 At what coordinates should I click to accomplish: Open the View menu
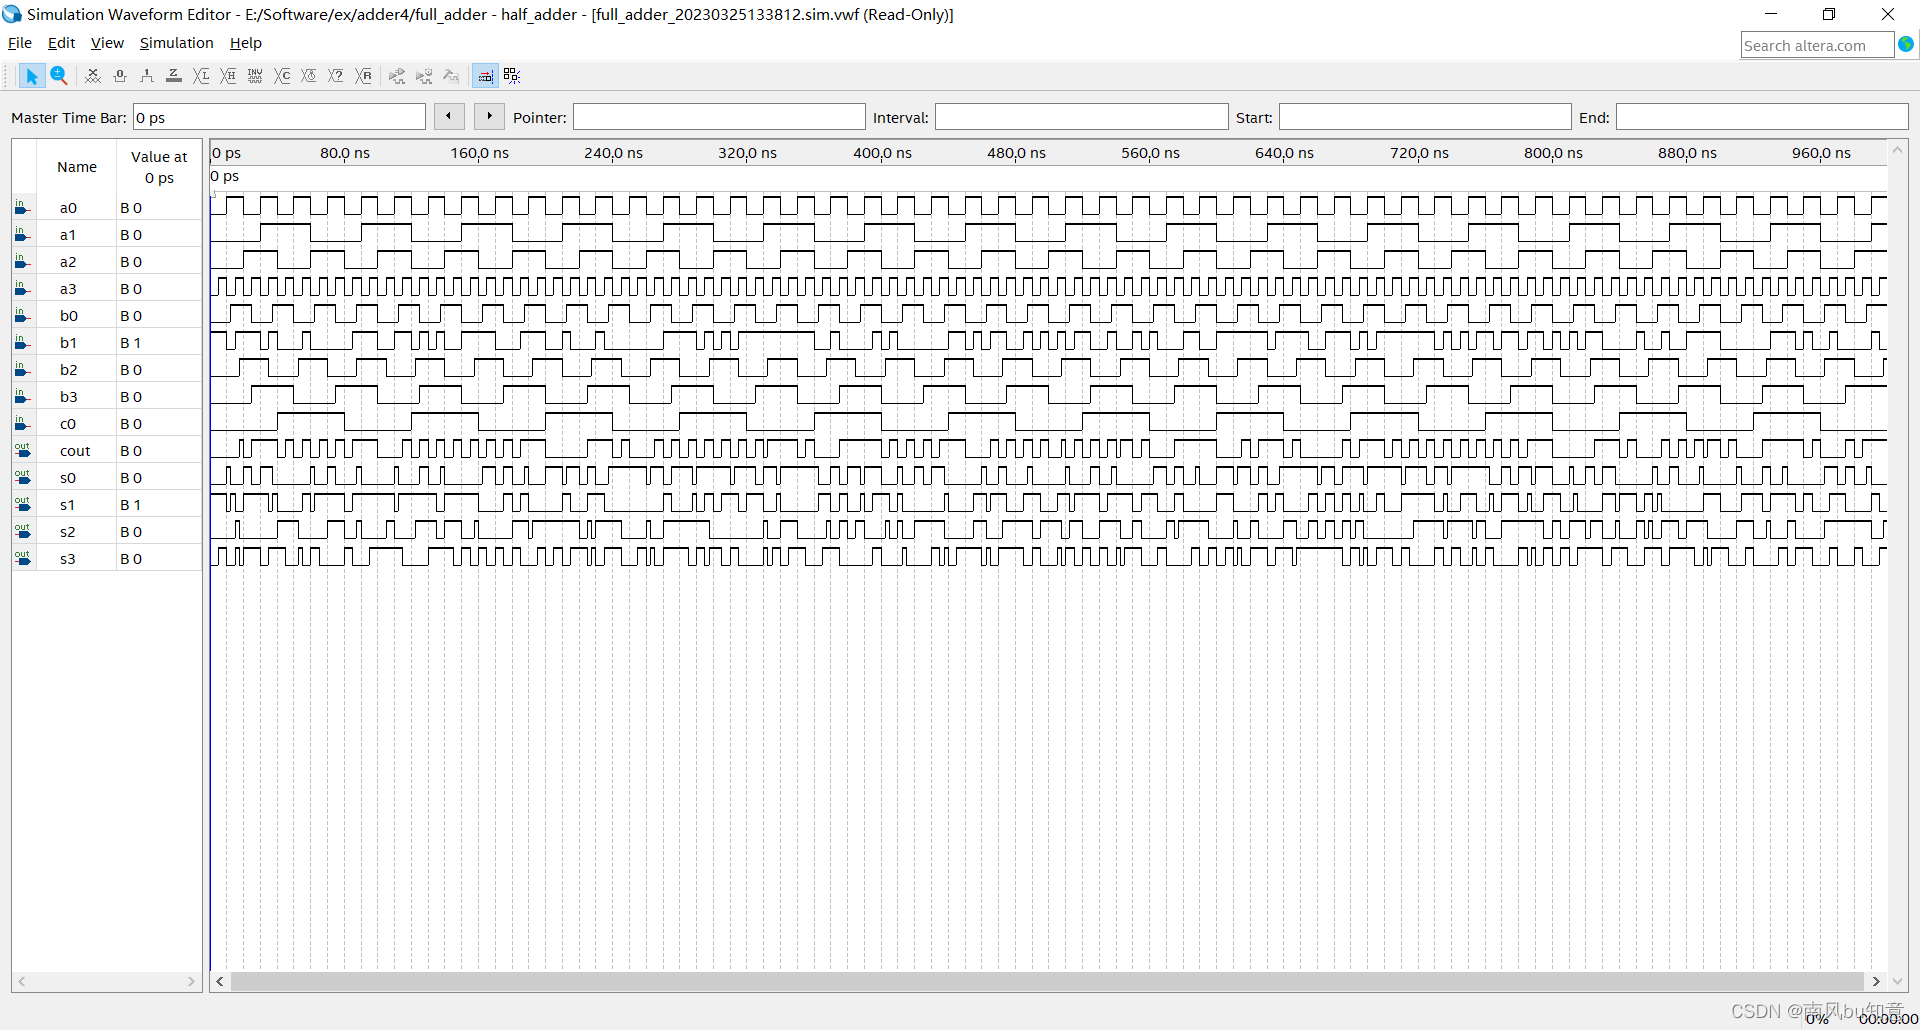point(107,43)
